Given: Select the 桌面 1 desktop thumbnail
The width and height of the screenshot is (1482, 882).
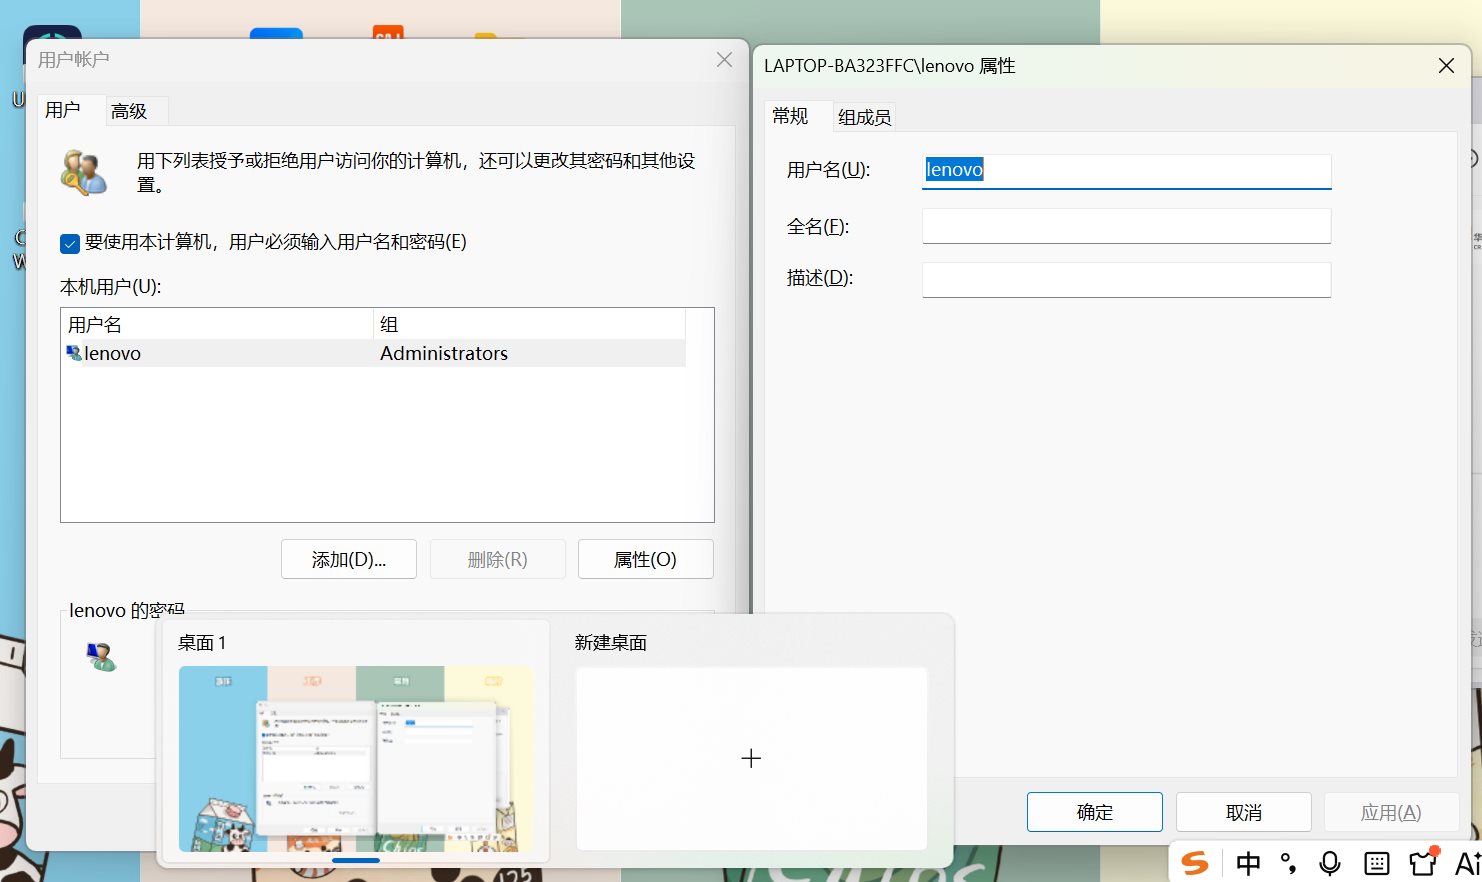Looking at the screenshot, I should pos(356,759).
